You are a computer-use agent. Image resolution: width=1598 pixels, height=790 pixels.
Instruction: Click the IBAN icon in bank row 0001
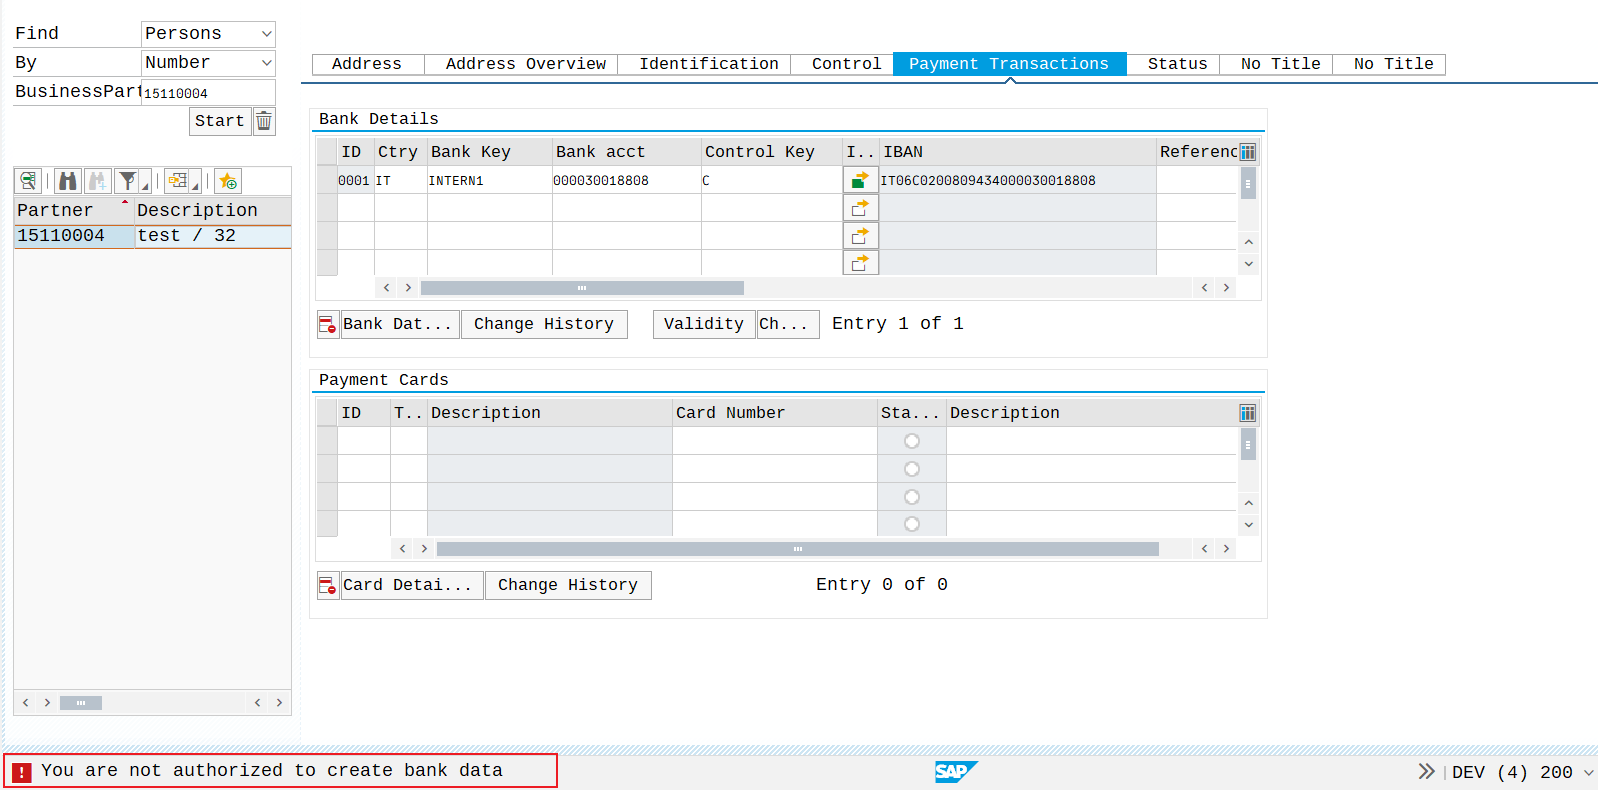(860, 180)
